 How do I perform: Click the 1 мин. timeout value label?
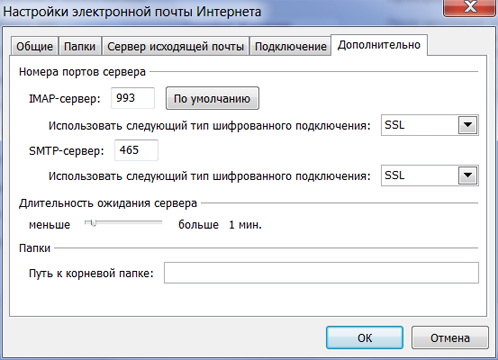click(245, 225)
